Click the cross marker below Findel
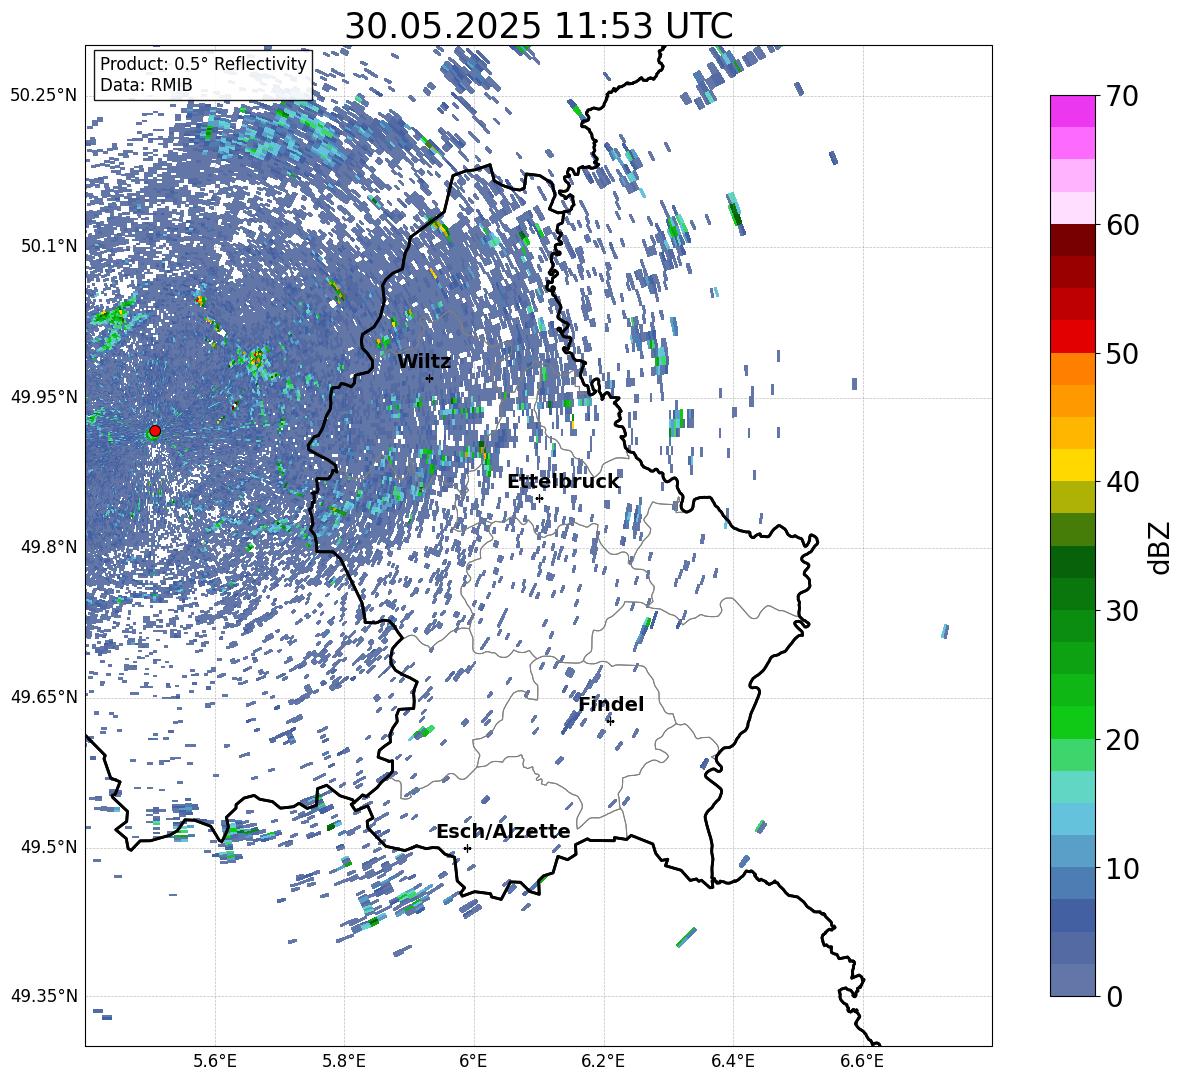Image resolution: width=1184 pixels, height=1081 pixels. pyautogui.click(x=610, y=721)
